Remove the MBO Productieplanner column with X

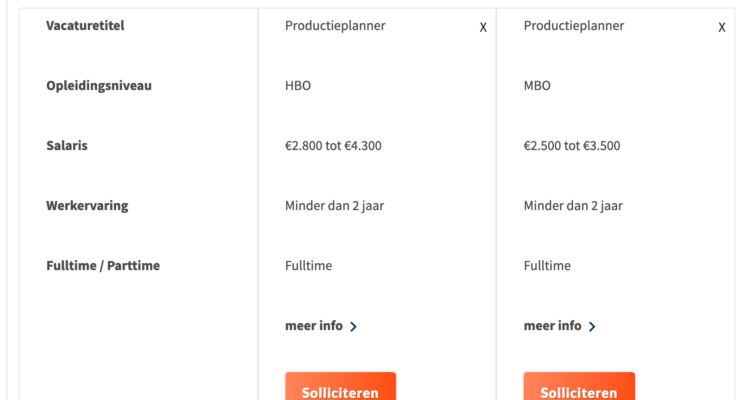coord(722,28)
